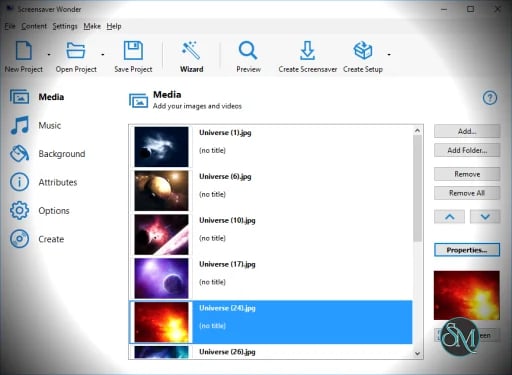
Task: Click the red nebula preview image
Action: click(x=467, y=295)
